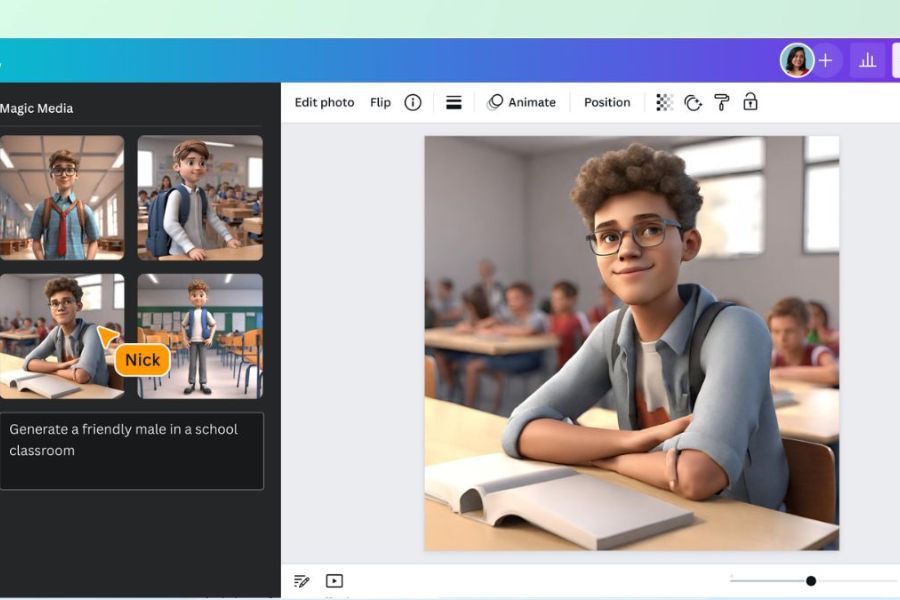
Task: Select the boy with backpack thumbnail
Action: 200,196
